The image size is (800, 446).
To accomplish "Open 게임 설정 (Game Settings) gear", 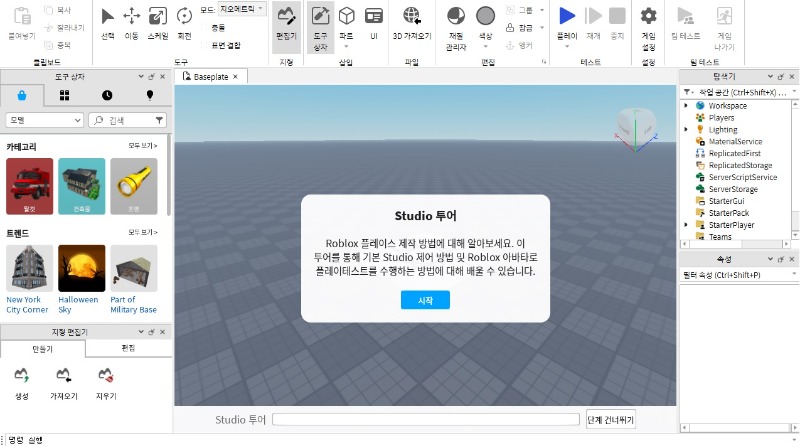I will point(648,27).
